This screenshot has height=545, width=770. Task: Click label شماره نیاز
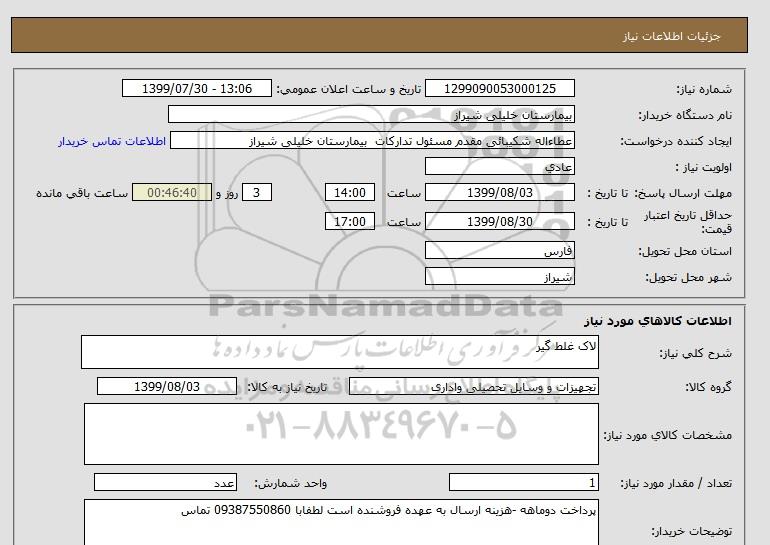704,89
